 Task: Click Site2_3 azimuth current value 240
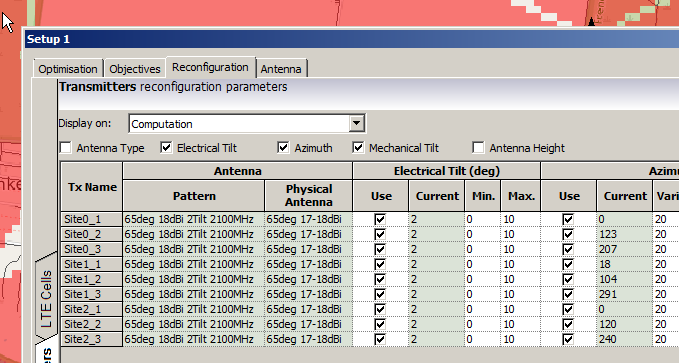(624, 339)
